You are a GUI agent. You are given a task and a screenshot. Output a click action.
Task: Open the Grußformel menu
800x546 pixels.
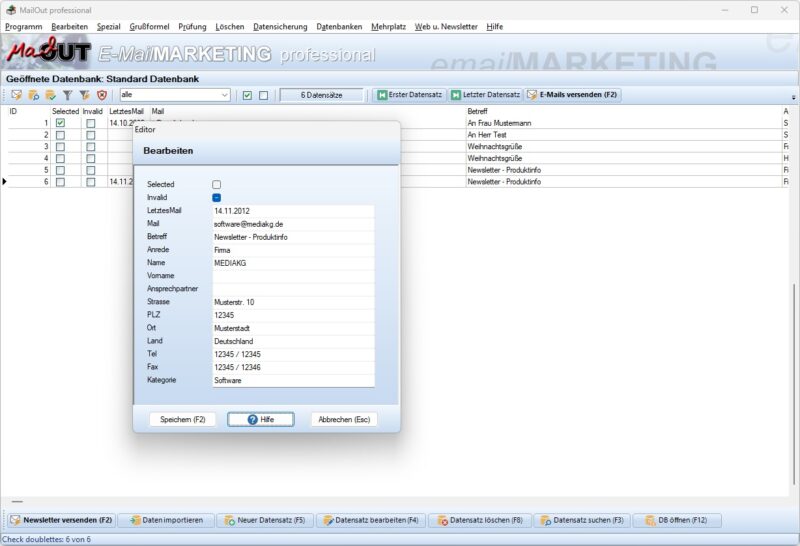click(148, 26)
